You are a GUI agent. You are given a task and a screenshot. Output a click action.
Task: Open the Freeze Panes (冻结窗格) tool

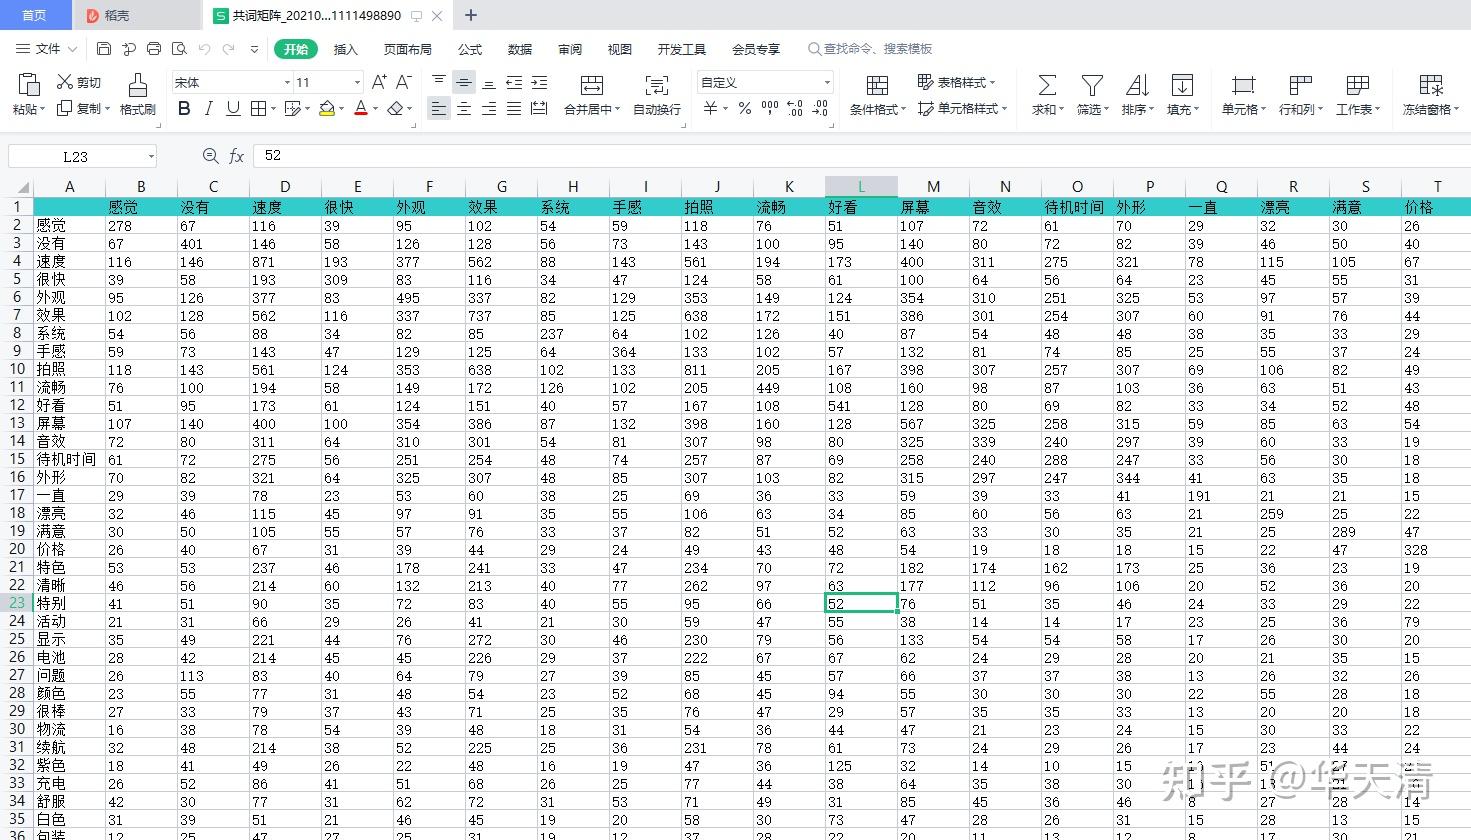click(x=1429, y=95)
